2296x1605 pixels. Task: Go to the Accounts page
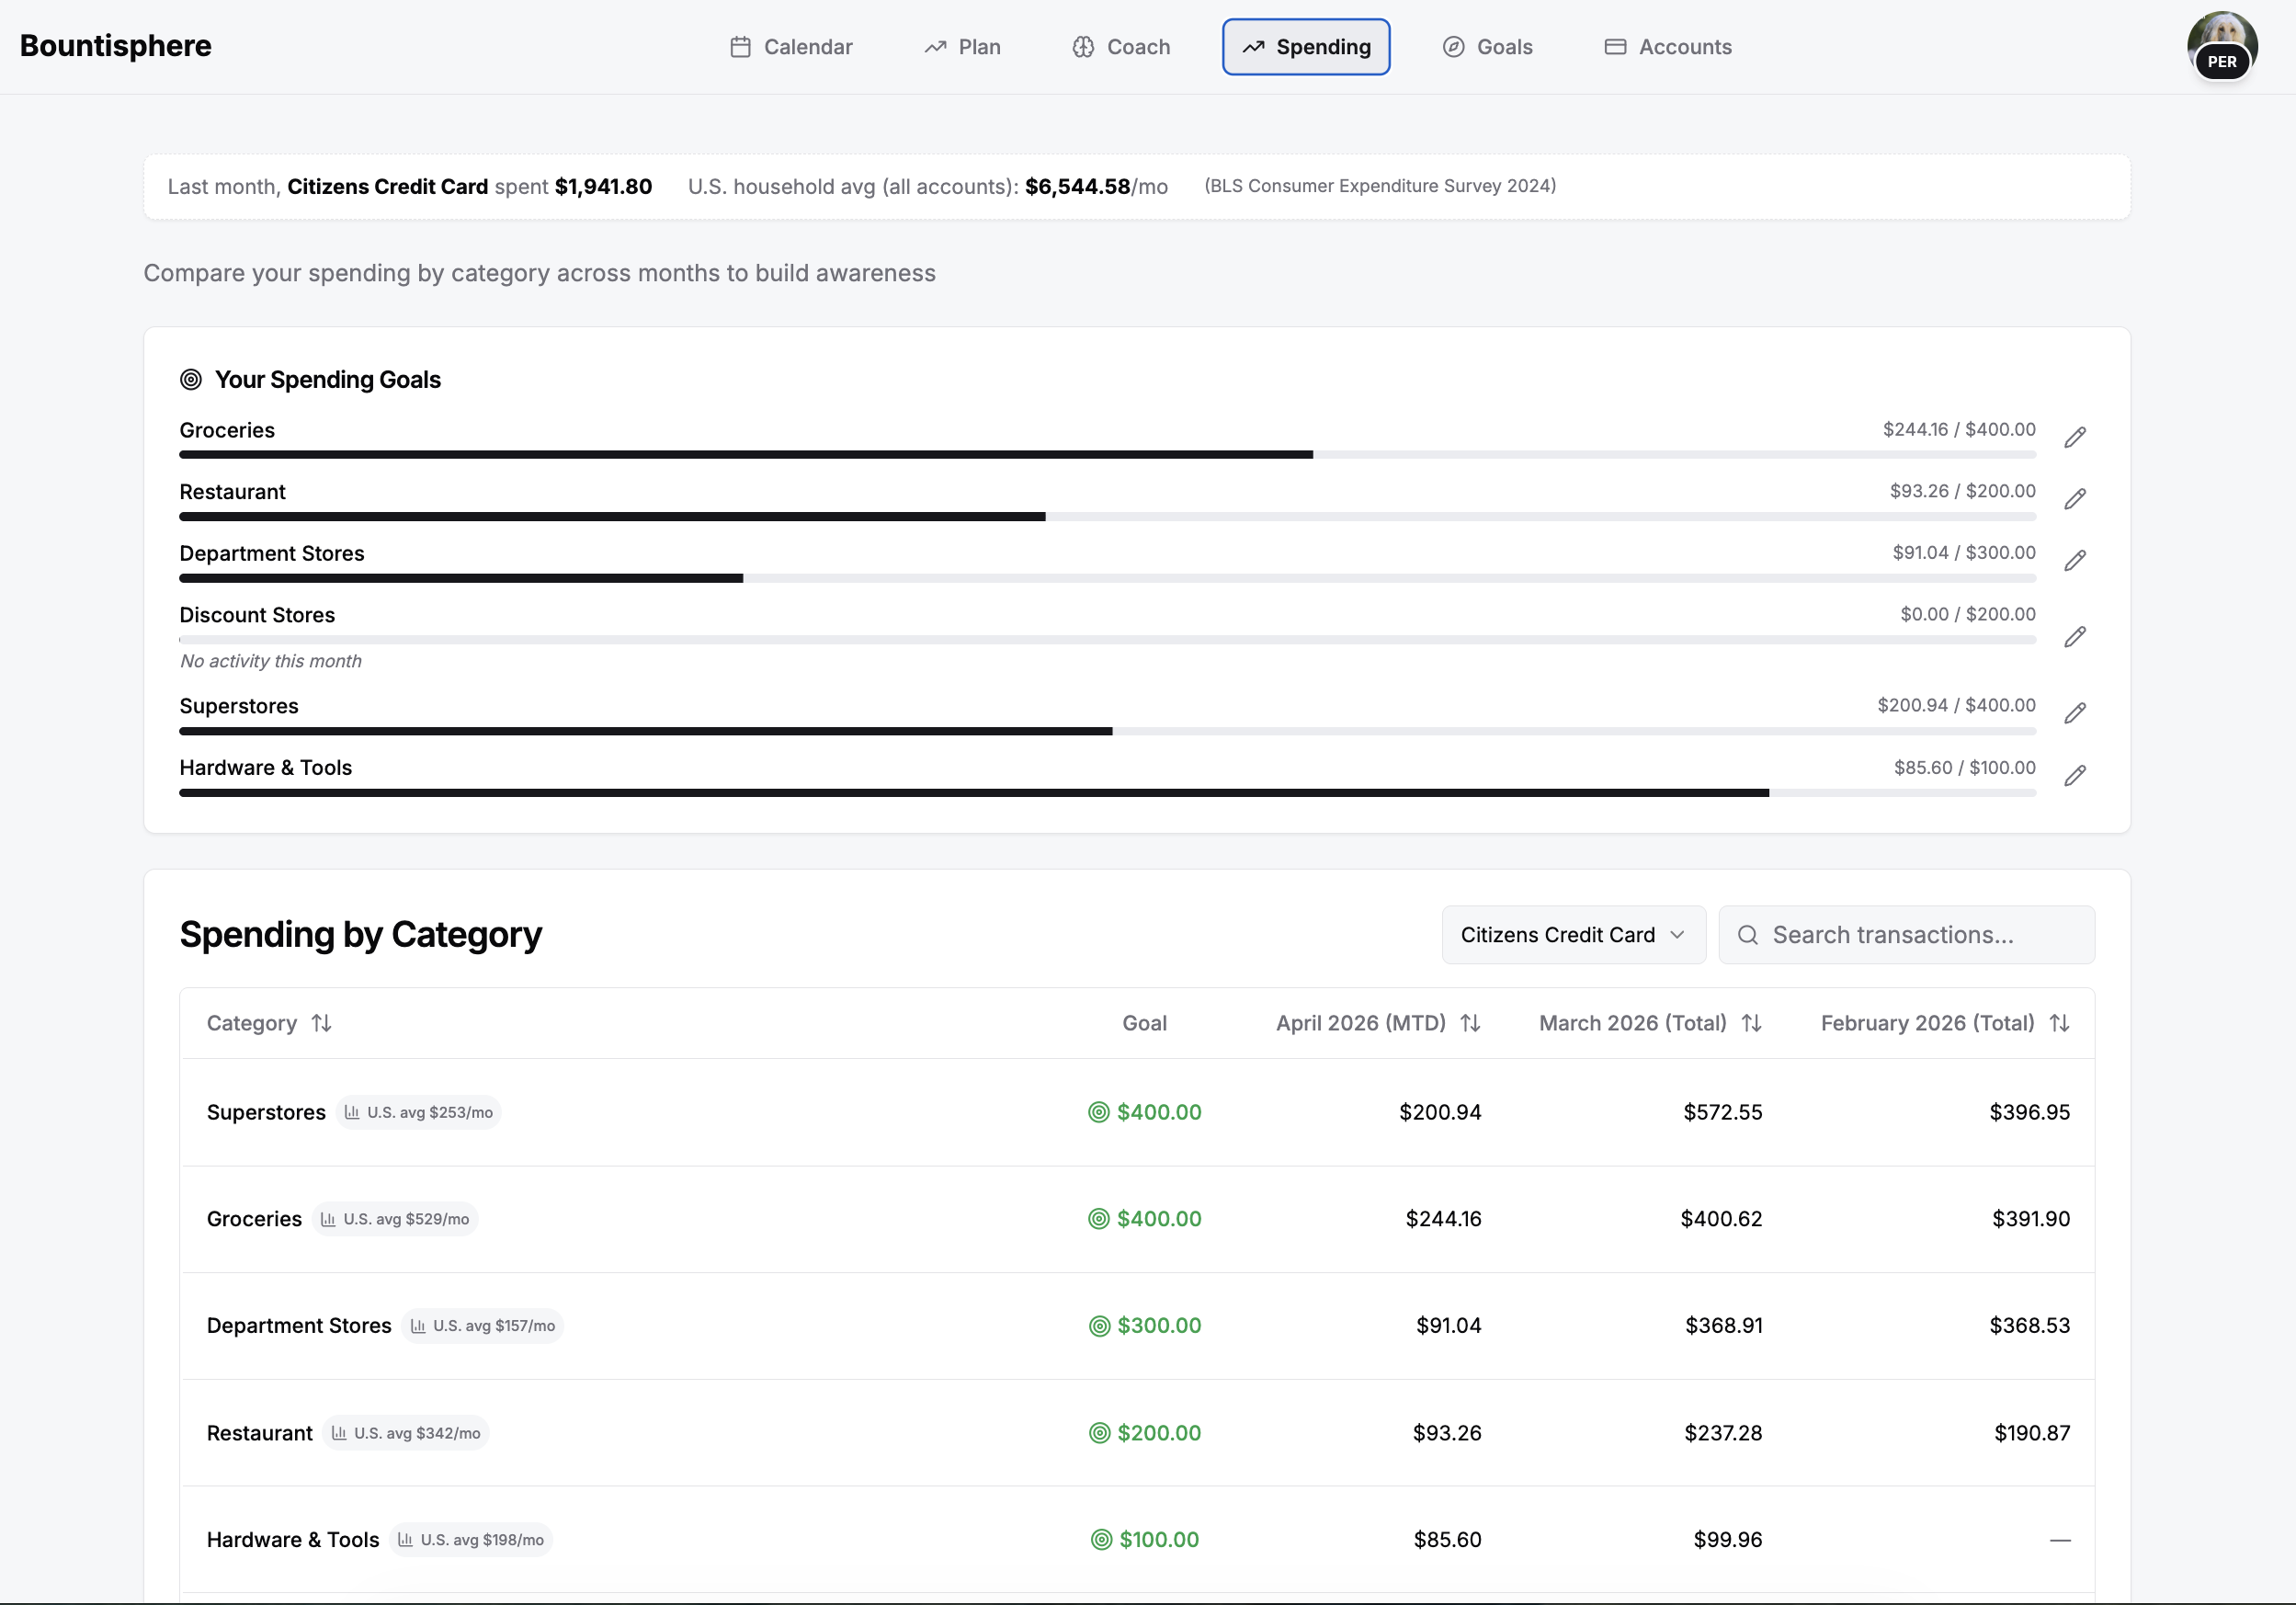point(1667,47)
